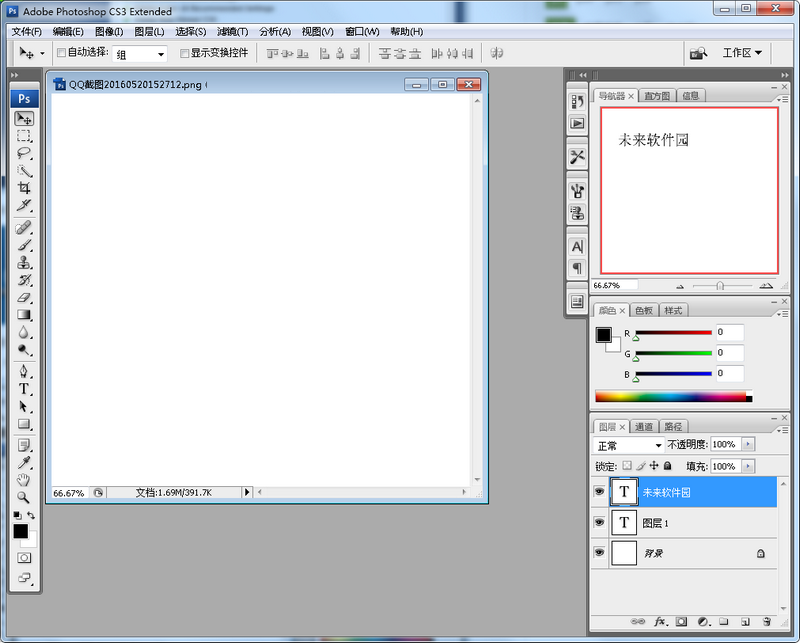This screenshot has height=643, width=800.
Task: Activate the Hand tool
Action: click(x=24, y=480)
